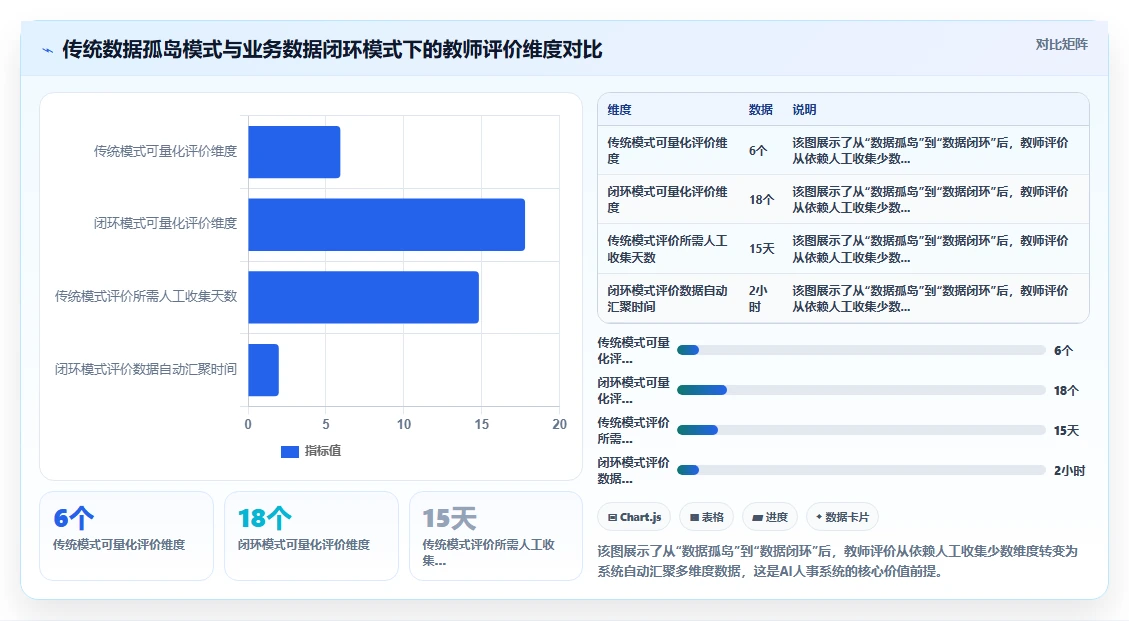Viewport: 1129px width, 621px height.
Task: Click the 闭环模式可量化评价维度 chart bar
Action: coord(387,225)
